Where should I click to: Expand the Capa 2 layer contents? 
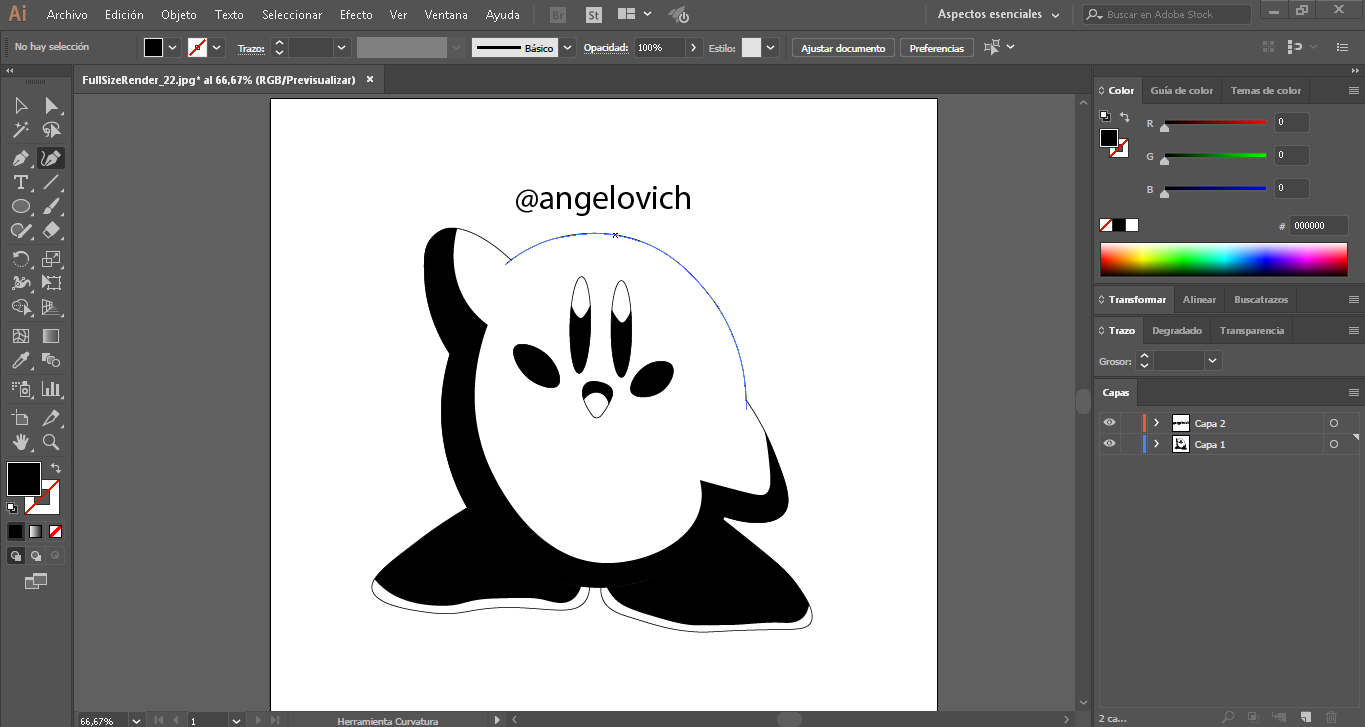pos(1157,423)
